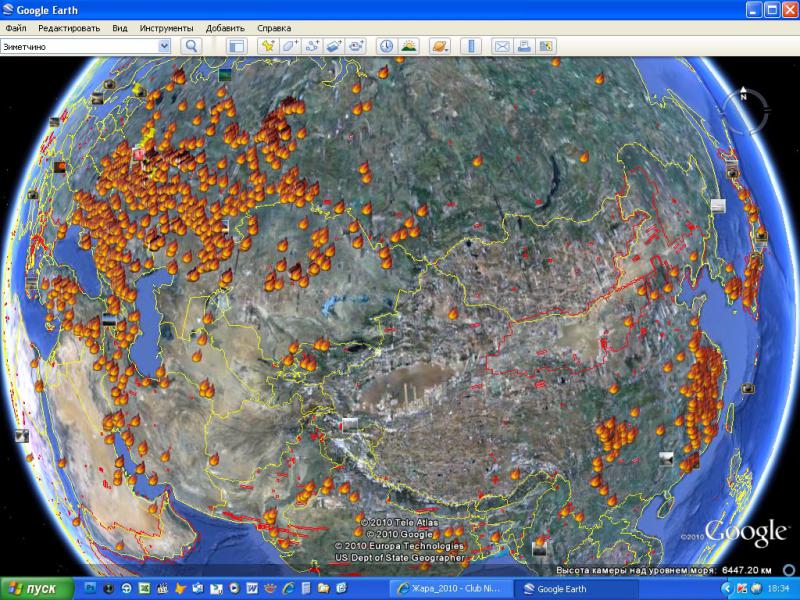Viewport: 800px width, 600px height.
Task: Open the Инструменты menu
Action: tap(166, 28)
